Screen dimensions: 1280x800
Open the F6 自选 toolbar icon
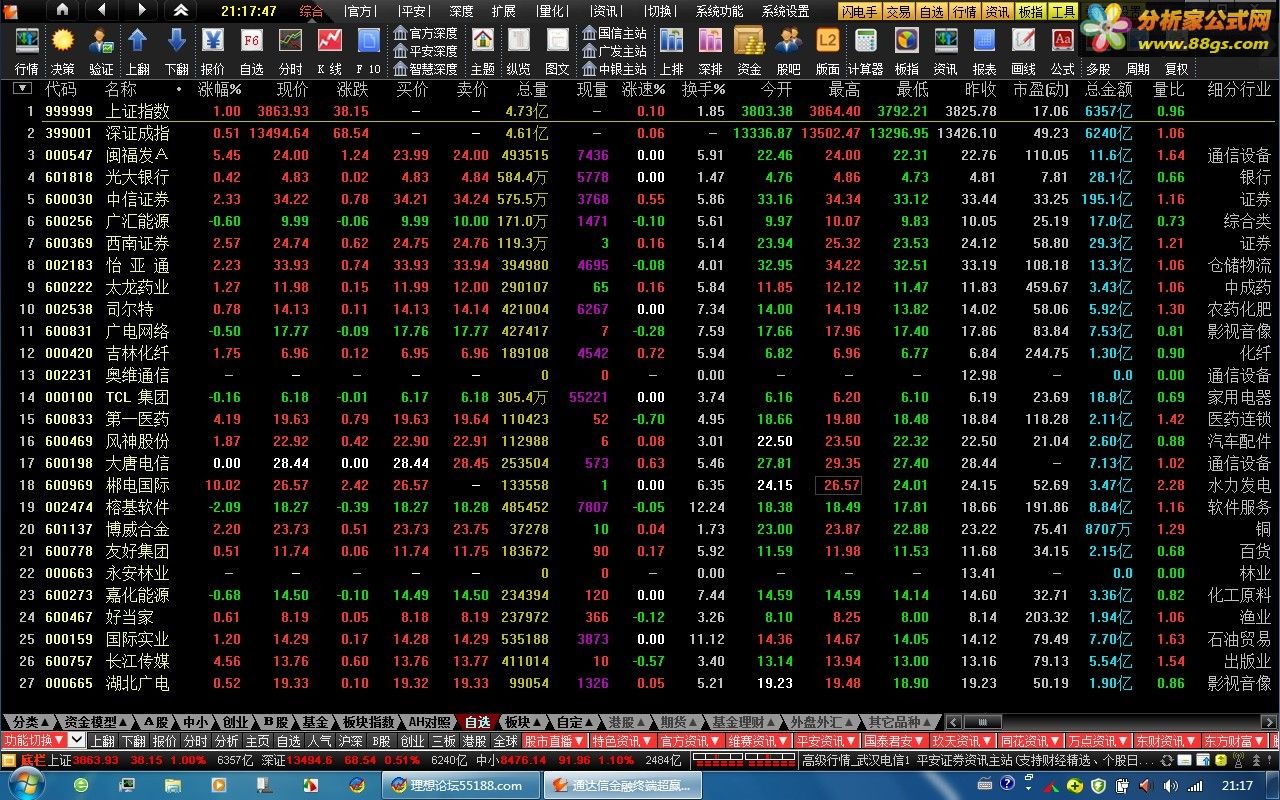pyautogui.click(x=252, y=50)
